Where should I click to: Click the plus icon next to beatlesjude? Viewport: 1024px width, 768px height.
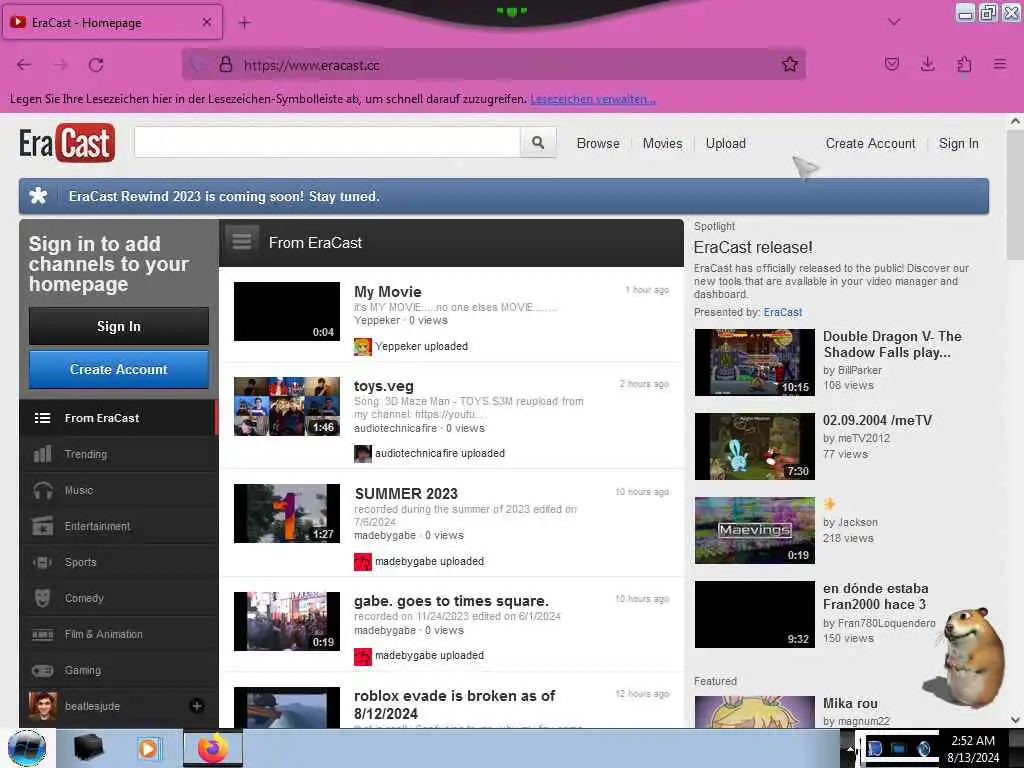tap(197, 706)
